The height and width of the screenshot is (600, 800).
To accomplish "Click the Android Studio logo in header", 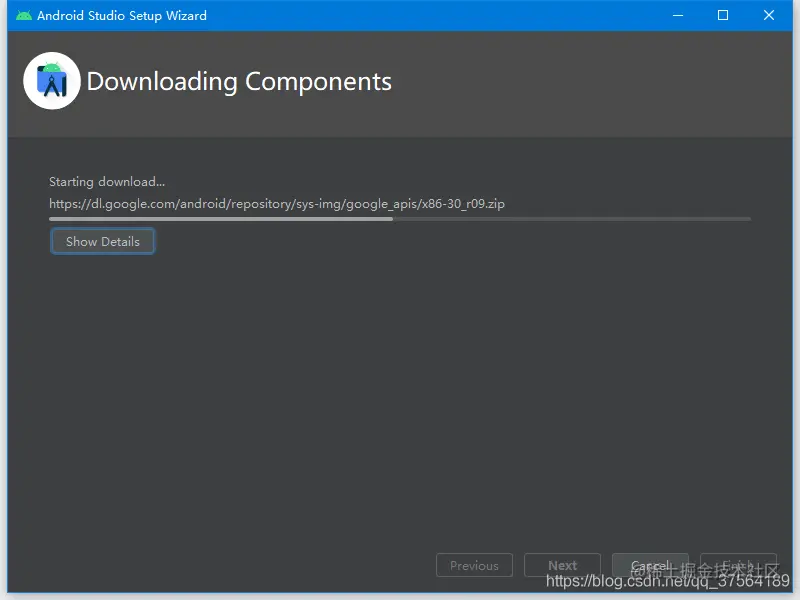I will (52, 81).
